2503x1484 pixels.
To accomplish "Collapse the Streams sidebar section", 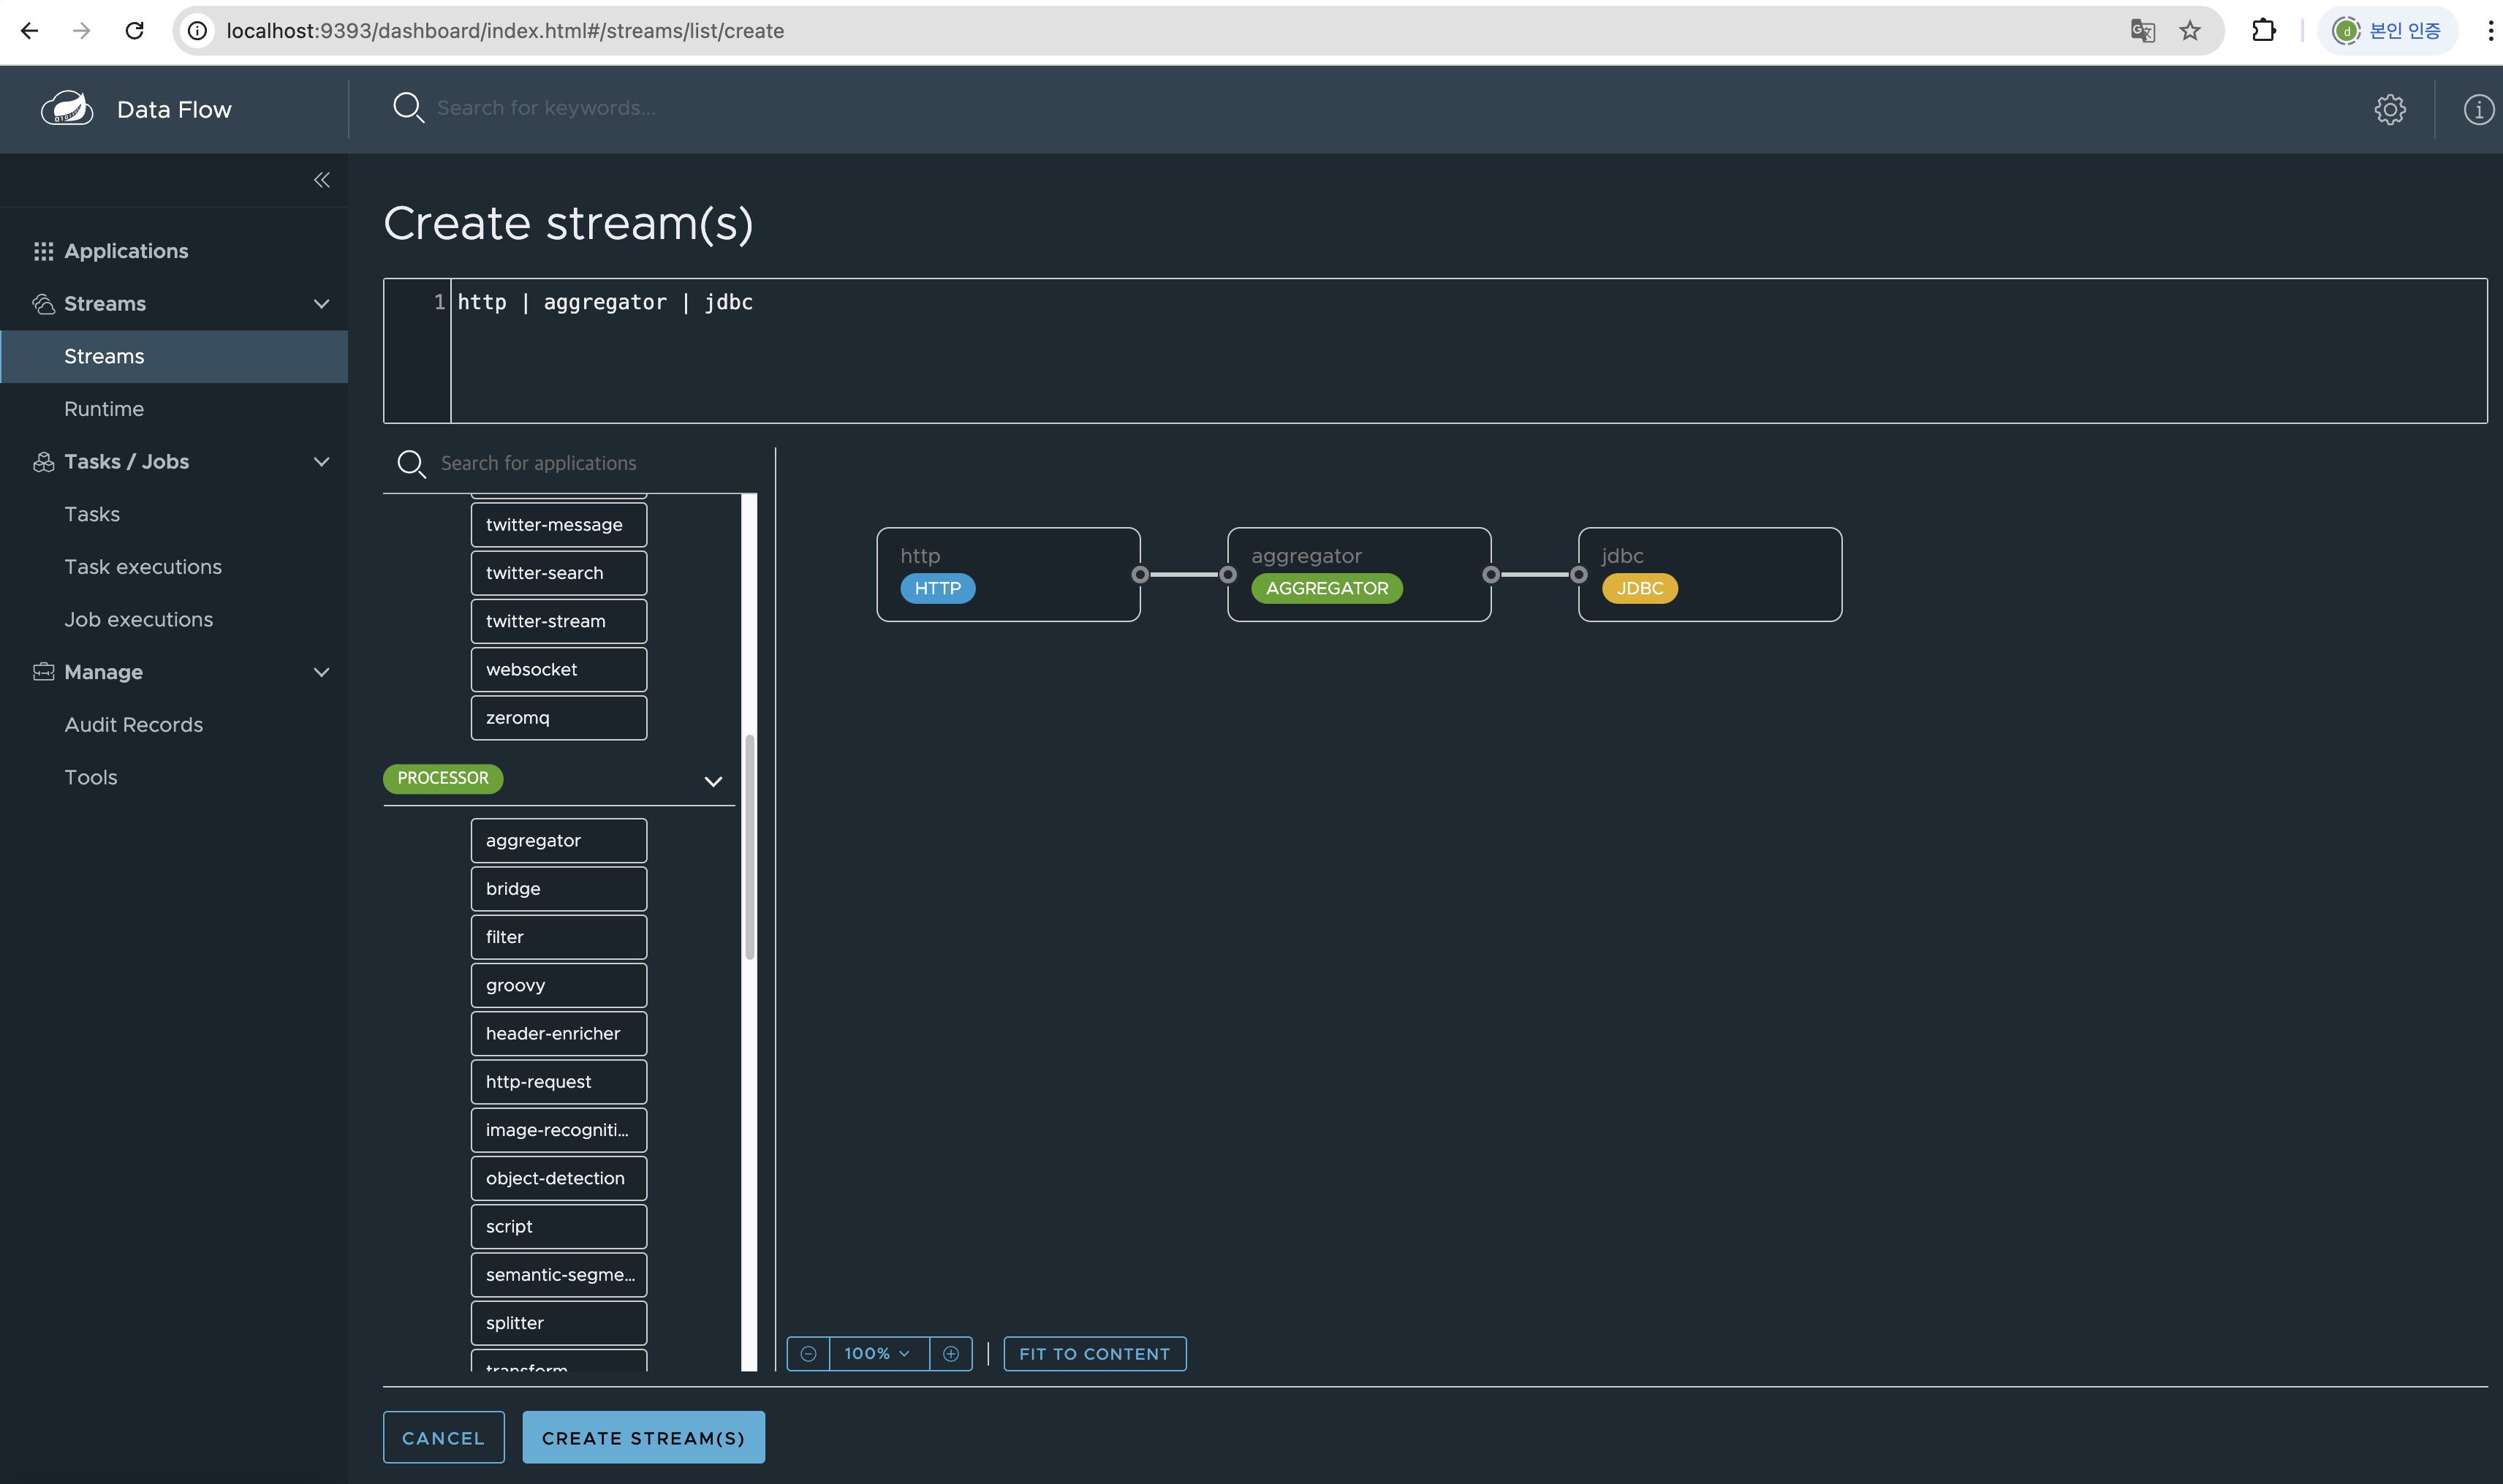I will [321, 304].
